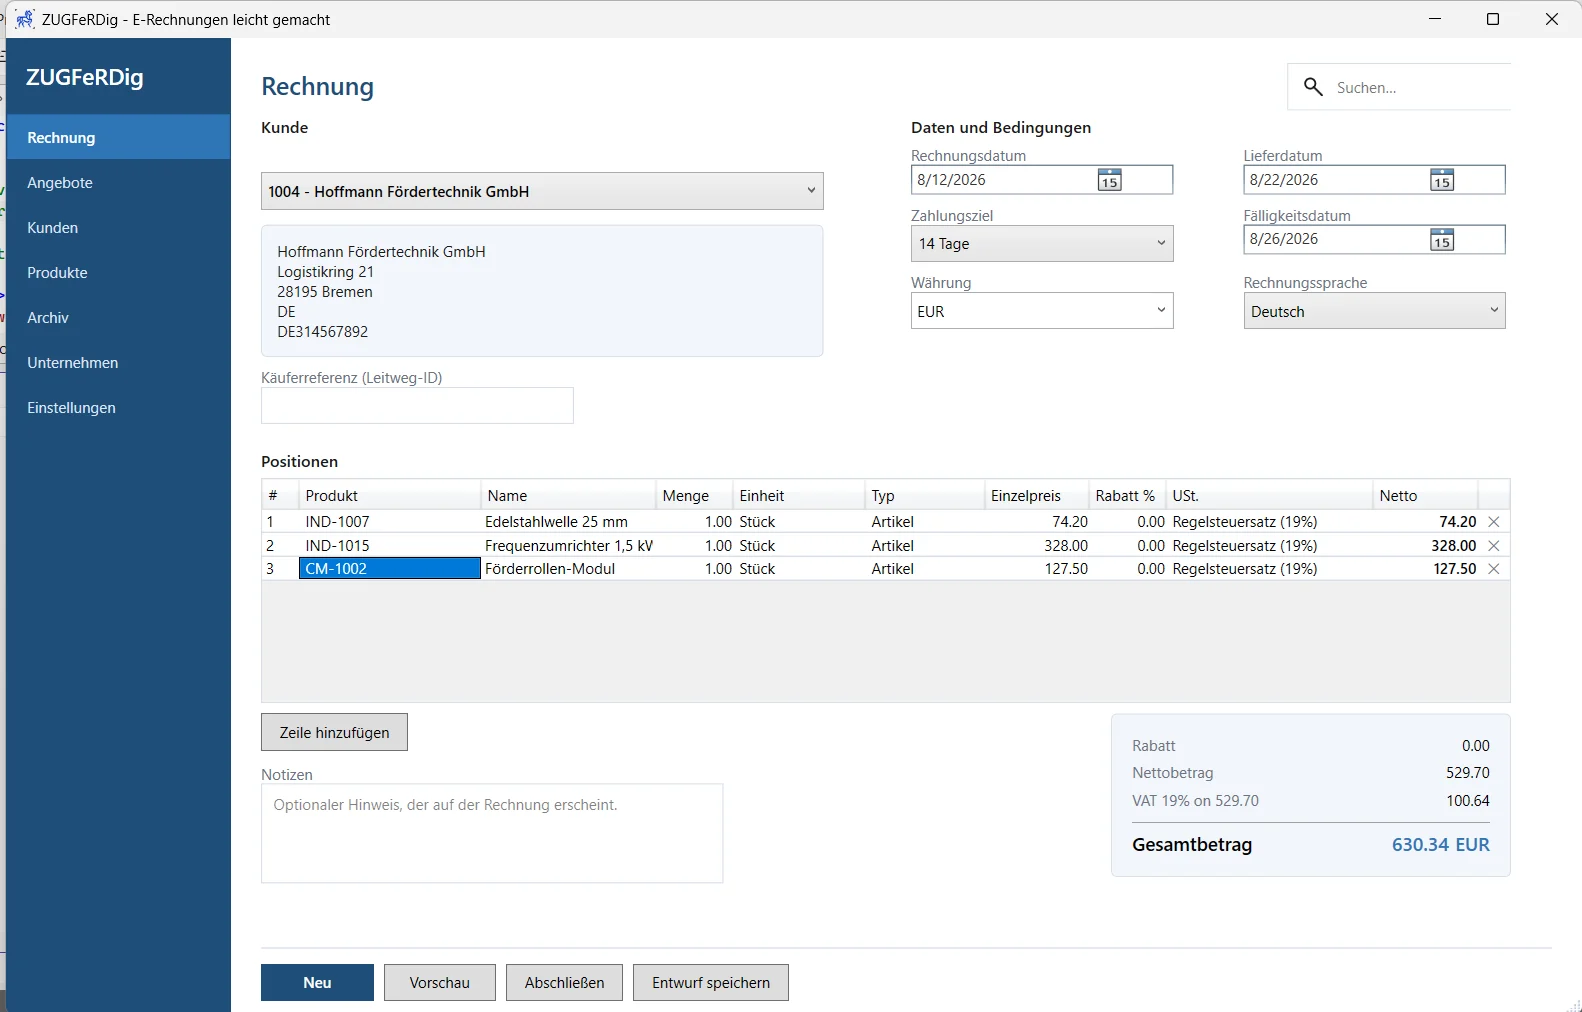Click the Name column header
This screenshot has height=1012, width=1582.
[568, 495]
